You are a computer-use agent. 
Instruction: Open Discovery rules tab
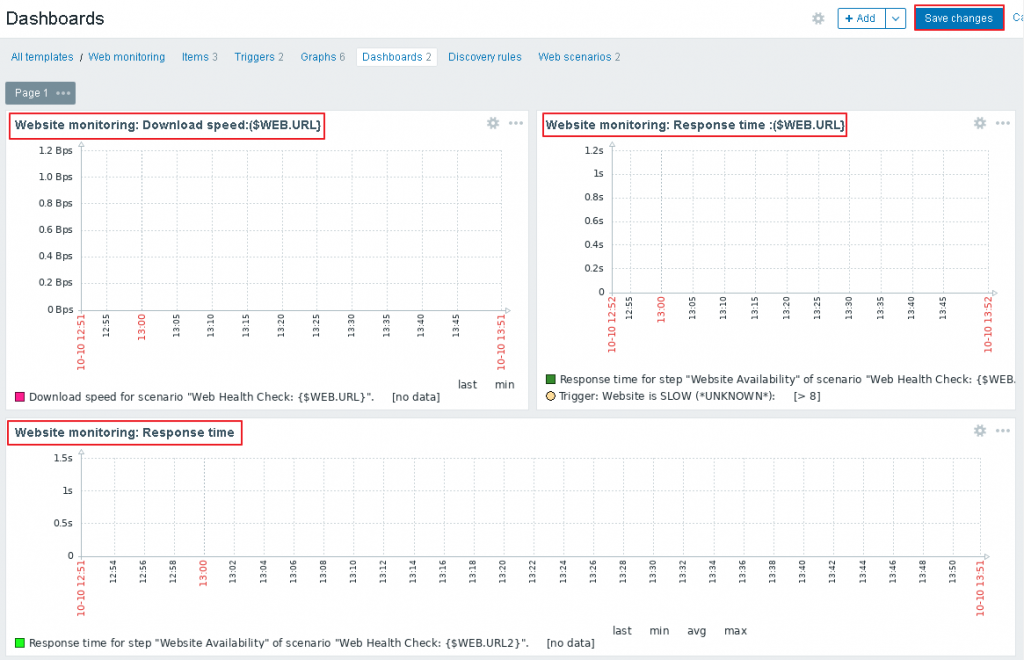point(485,57)
